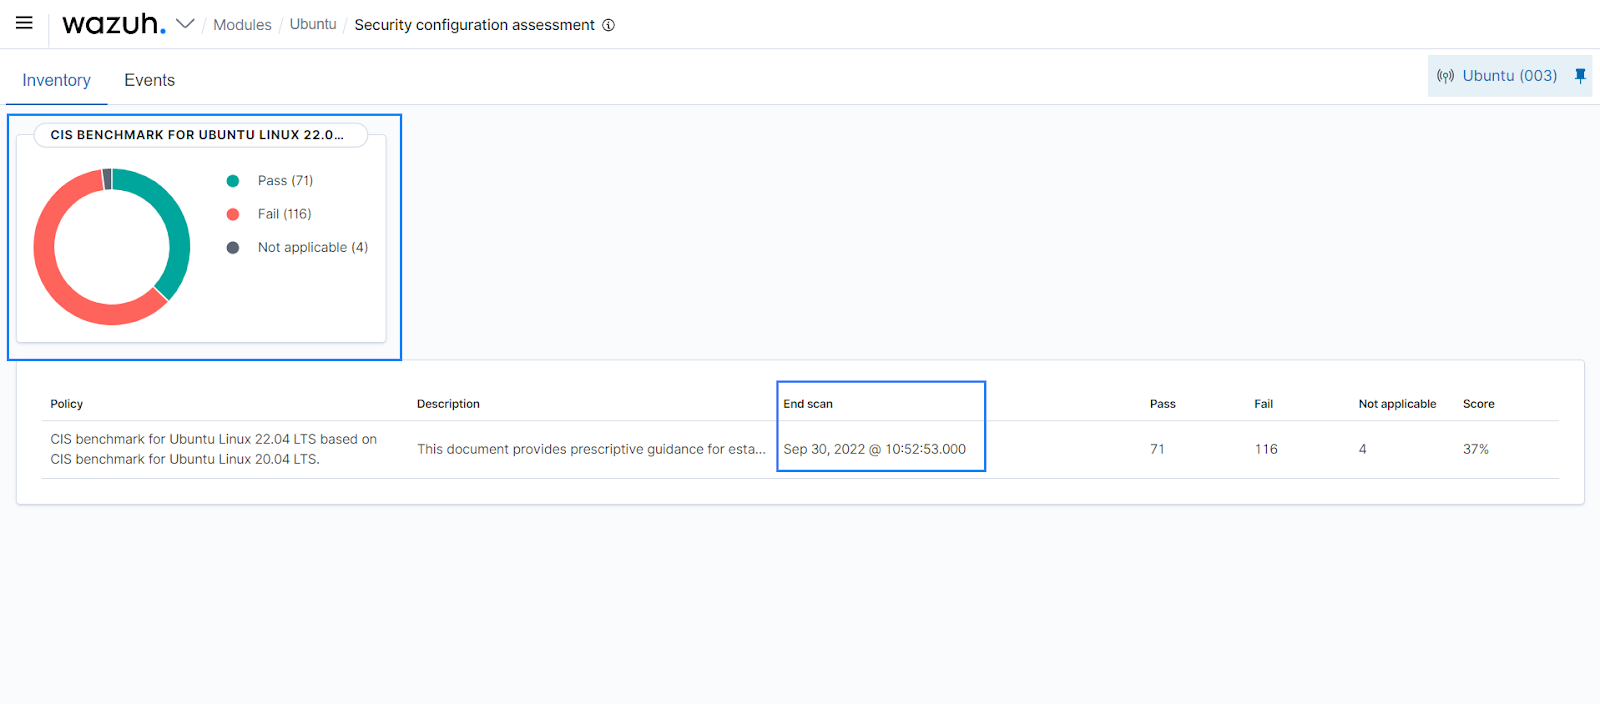This screenshot has height=704, width=1600.
Task: Sort by the Pass column header
Action: 1162,404
